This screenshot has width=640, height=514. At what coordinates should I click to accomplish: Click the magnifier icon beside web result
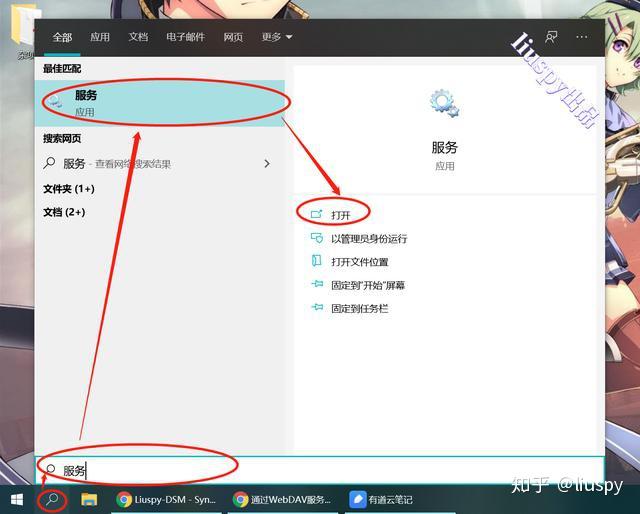click(x=49, y=163)
